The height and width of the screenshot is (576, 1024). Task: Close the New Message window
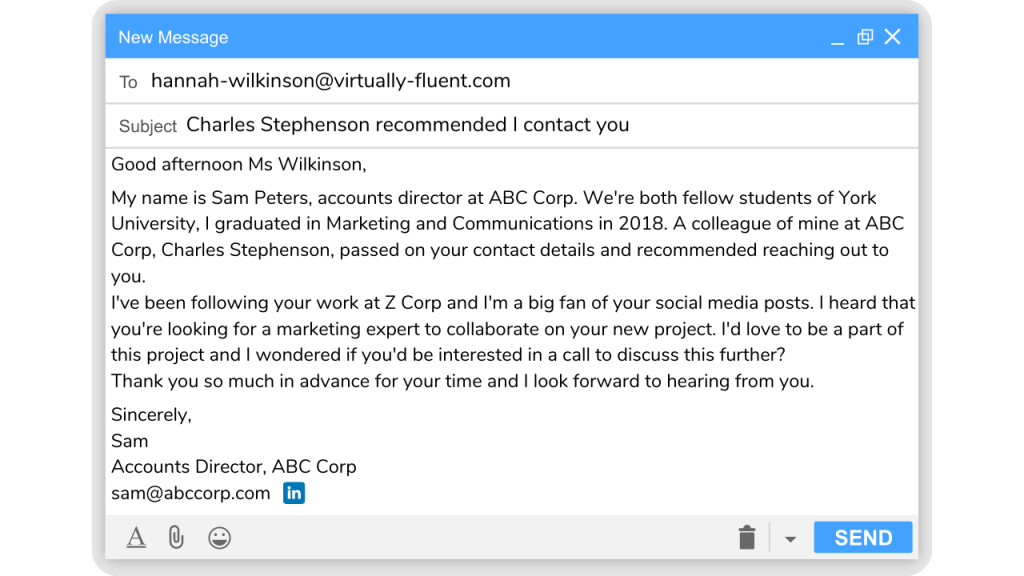[x=893, y=37]
